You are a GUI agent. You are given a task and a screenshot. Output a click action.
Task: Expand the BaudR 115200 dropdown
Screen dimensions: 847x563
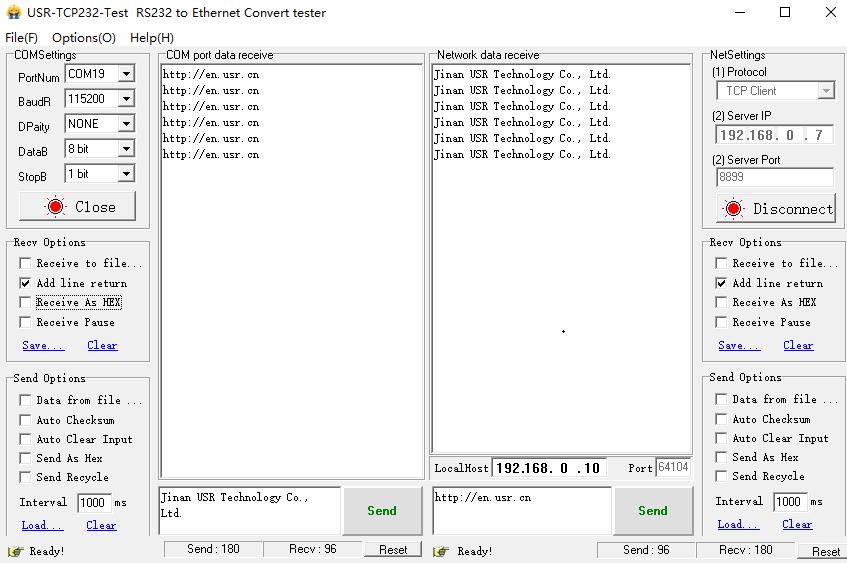point(126,98)
